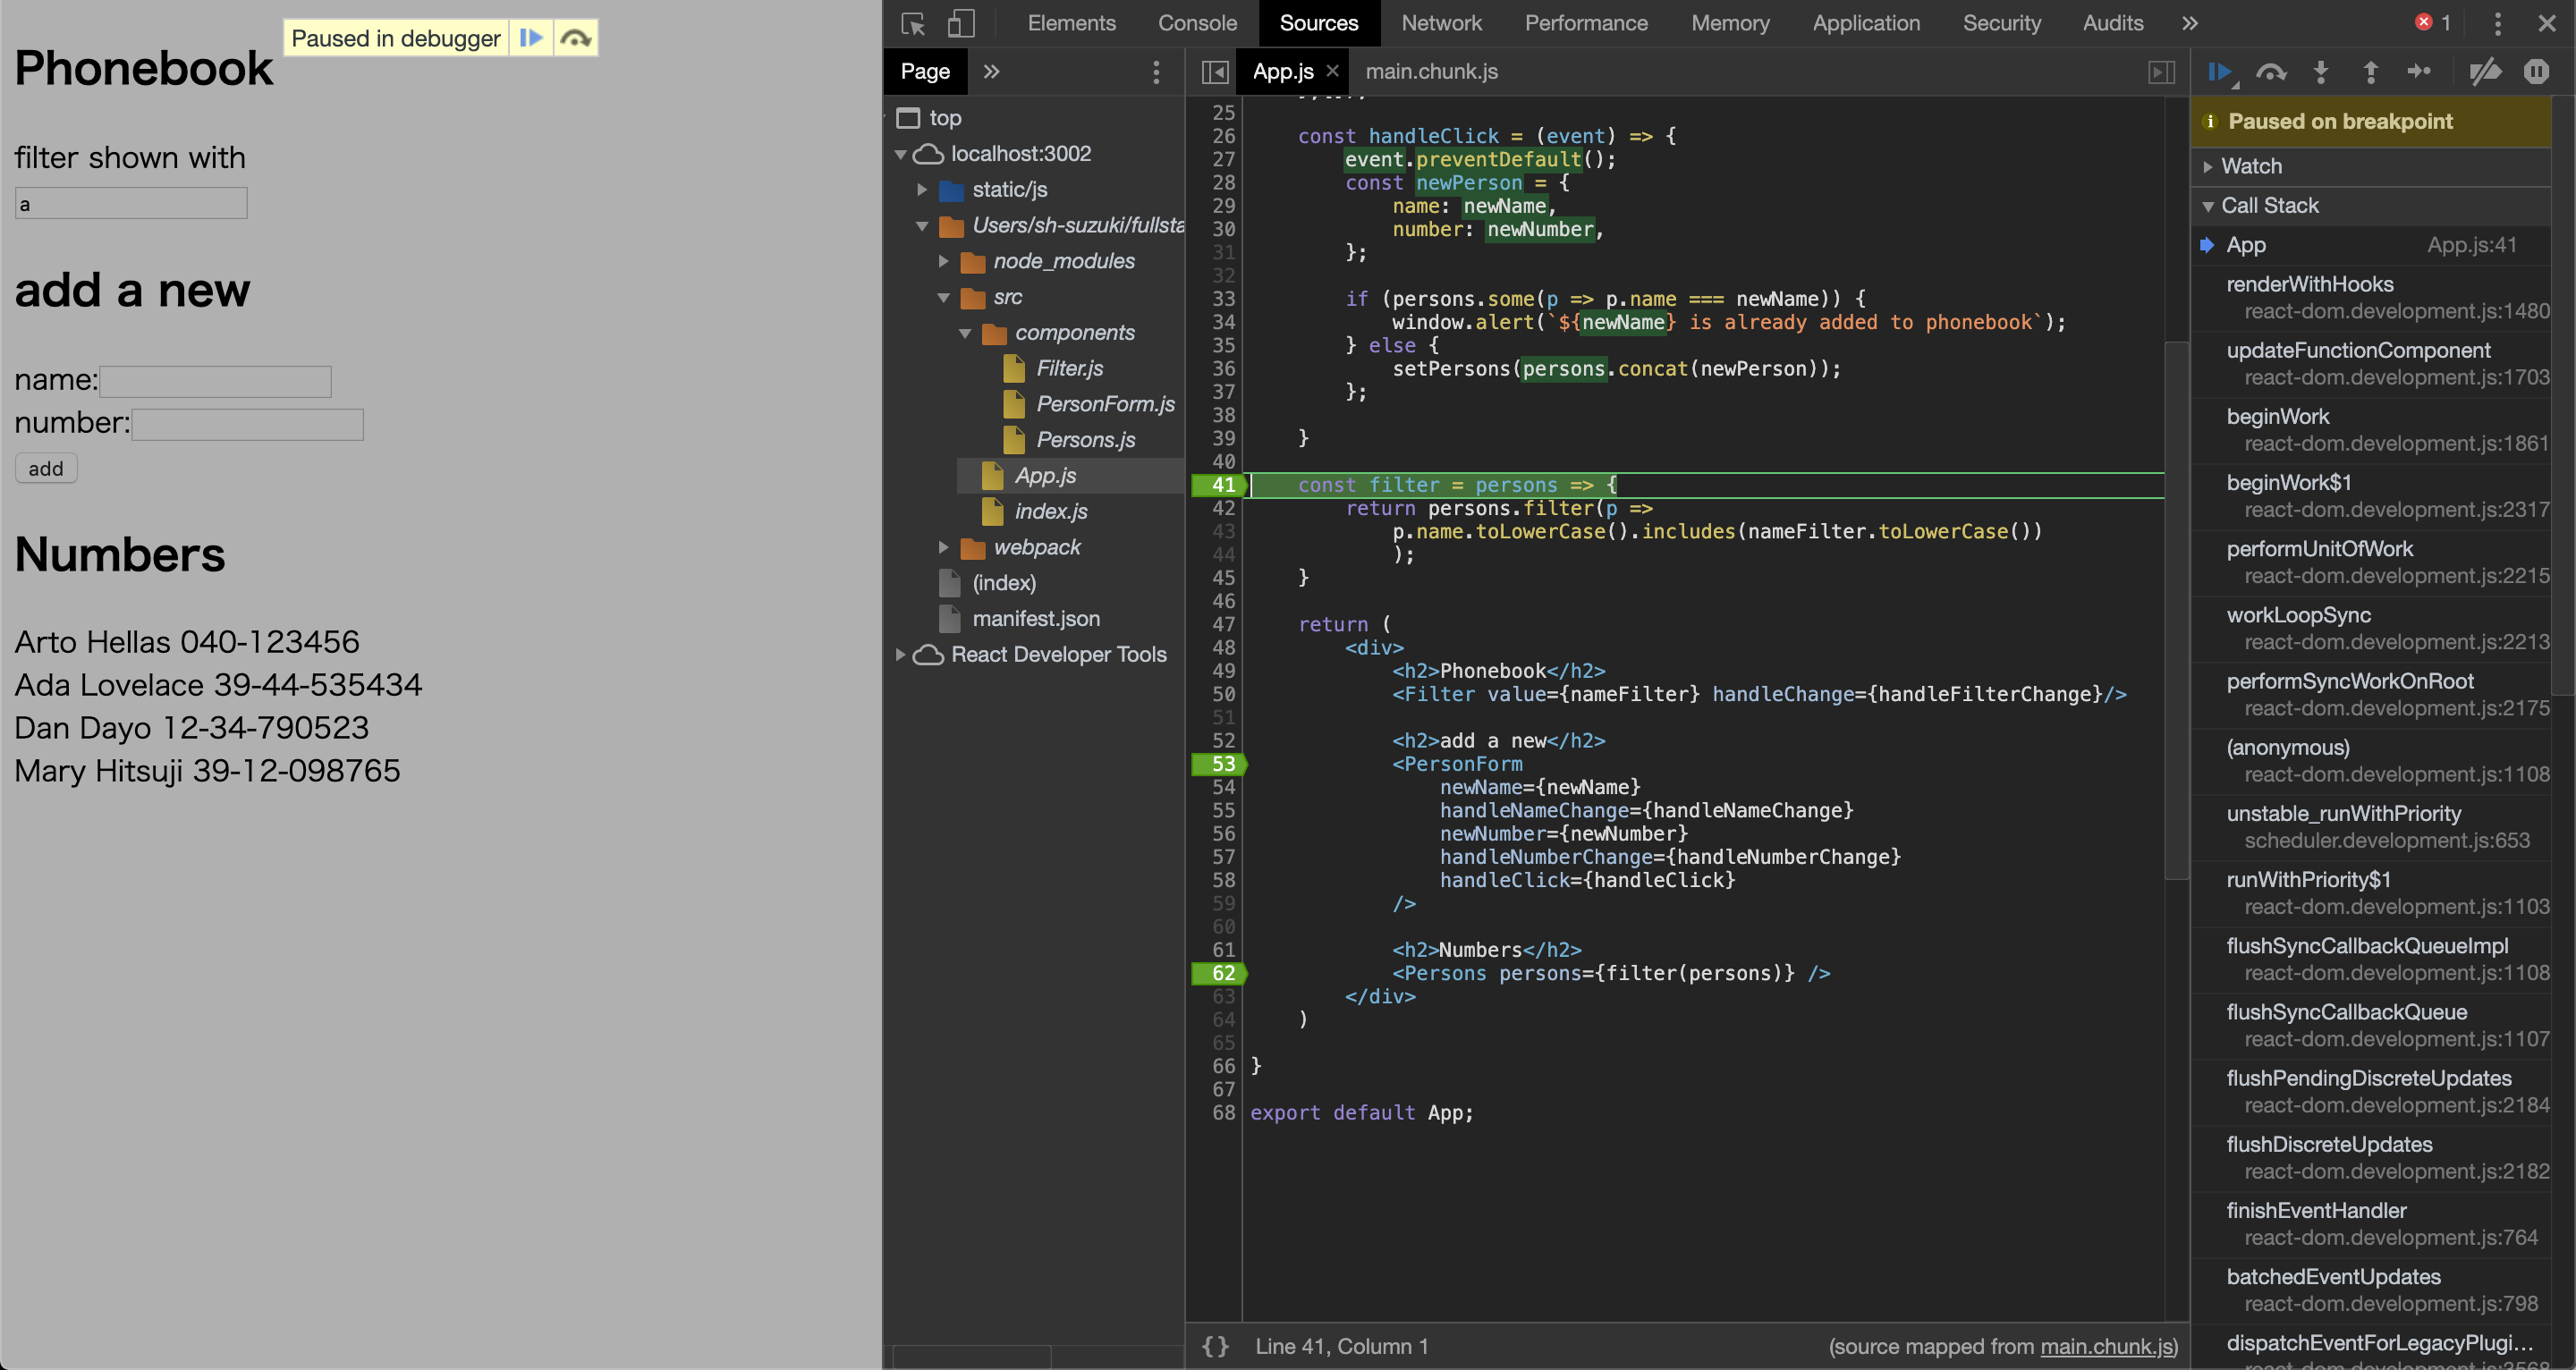Toggle the device toolbar icon
Screen dimensions: 2576x1370
click(x=960, y=23)
